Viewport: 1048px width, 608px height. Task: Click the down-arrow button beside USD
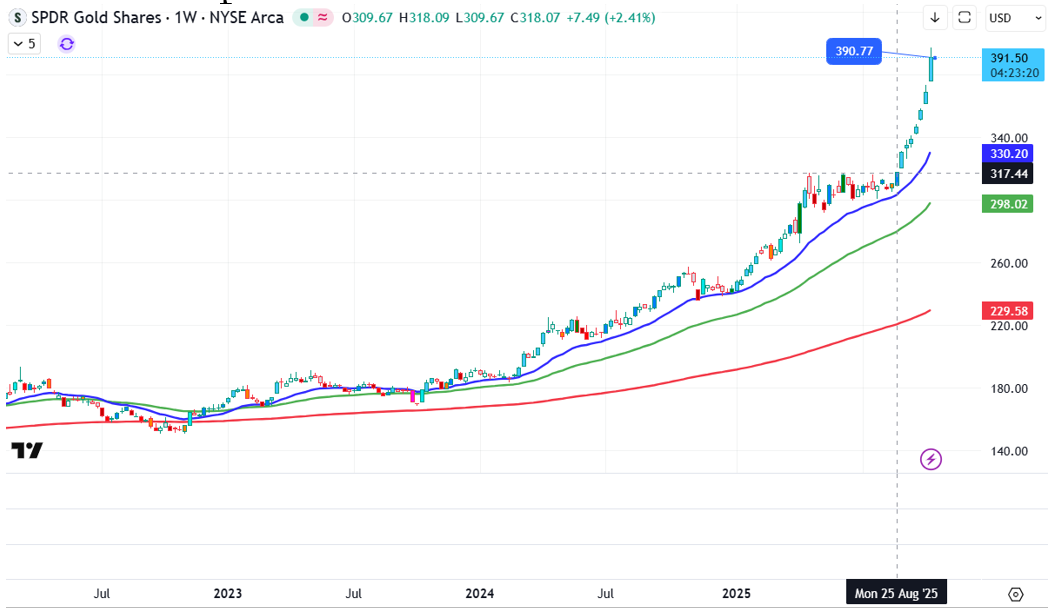click(935, 17)
